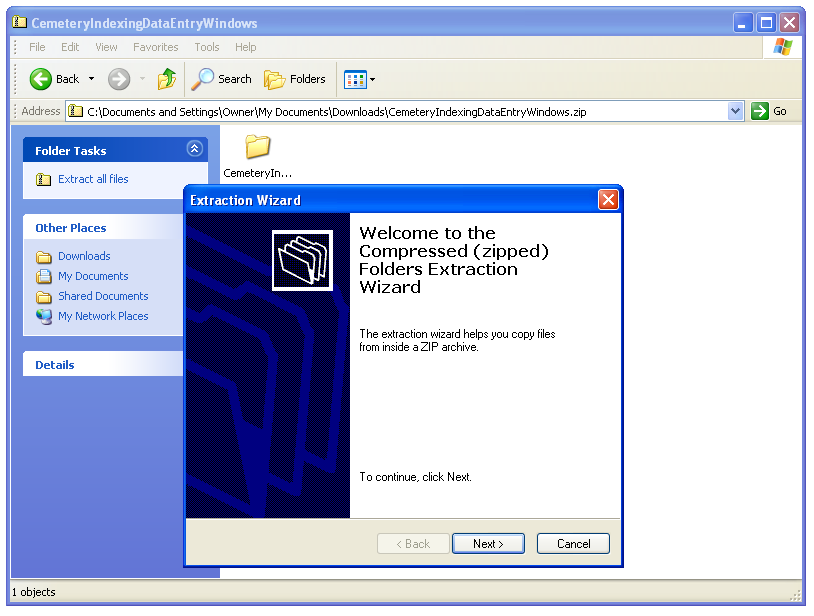
Task: Open the File menu
Action: coord(37,47)
